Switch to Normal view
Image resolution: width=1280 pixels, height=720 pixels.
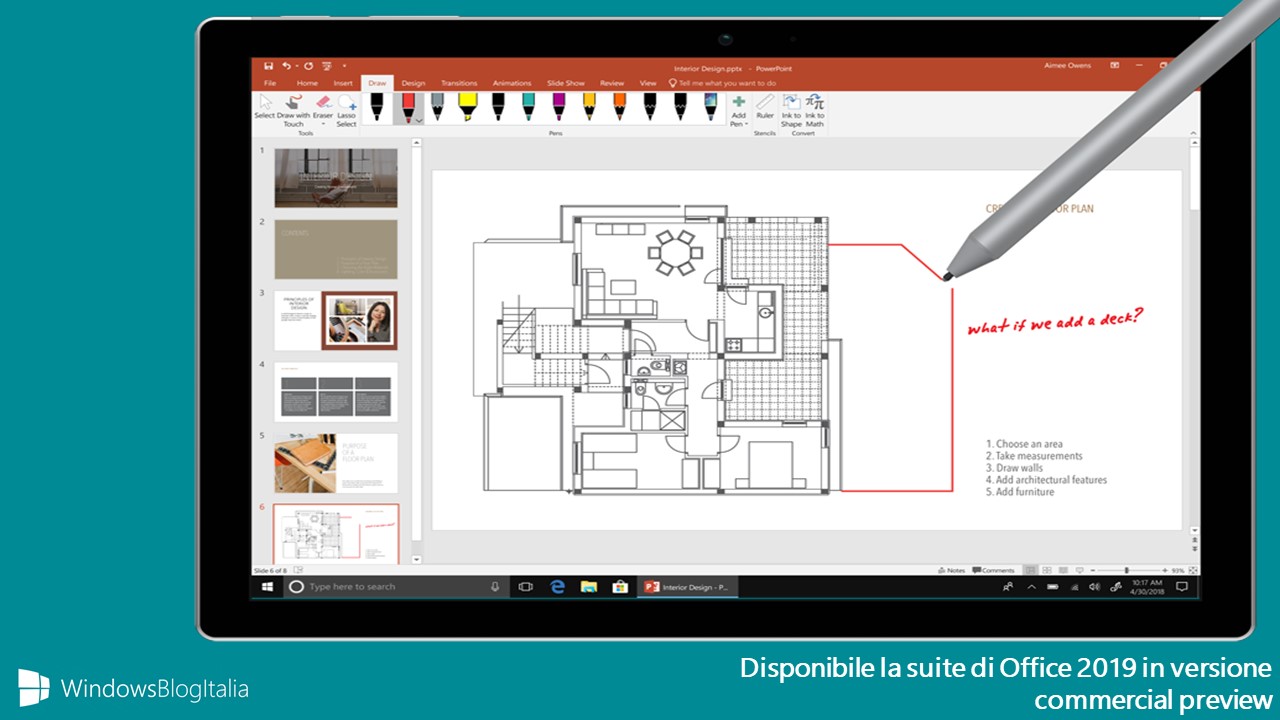pos(1031,570)
